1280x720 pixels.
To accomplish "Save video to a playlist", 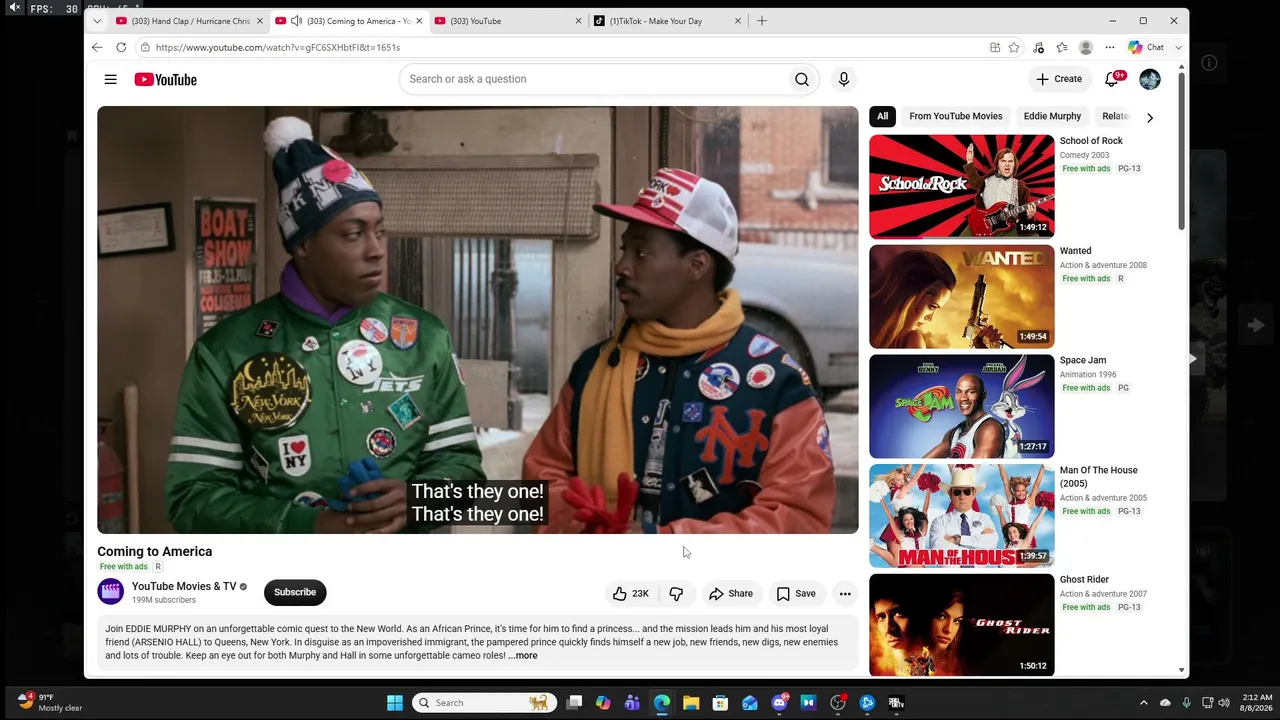I will 796,594.
